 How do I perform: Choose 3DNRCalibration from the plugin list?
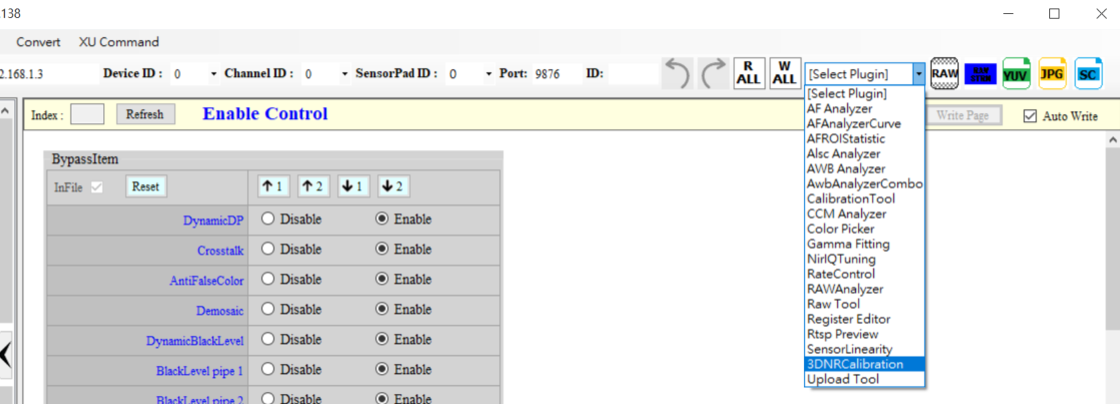[x=855, y=364]
